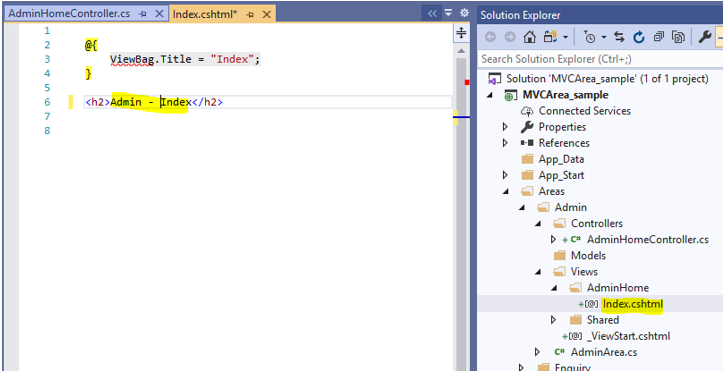724x378 pixels.
Task: Select AdminArea.cs file
Action: coord(603,352)
